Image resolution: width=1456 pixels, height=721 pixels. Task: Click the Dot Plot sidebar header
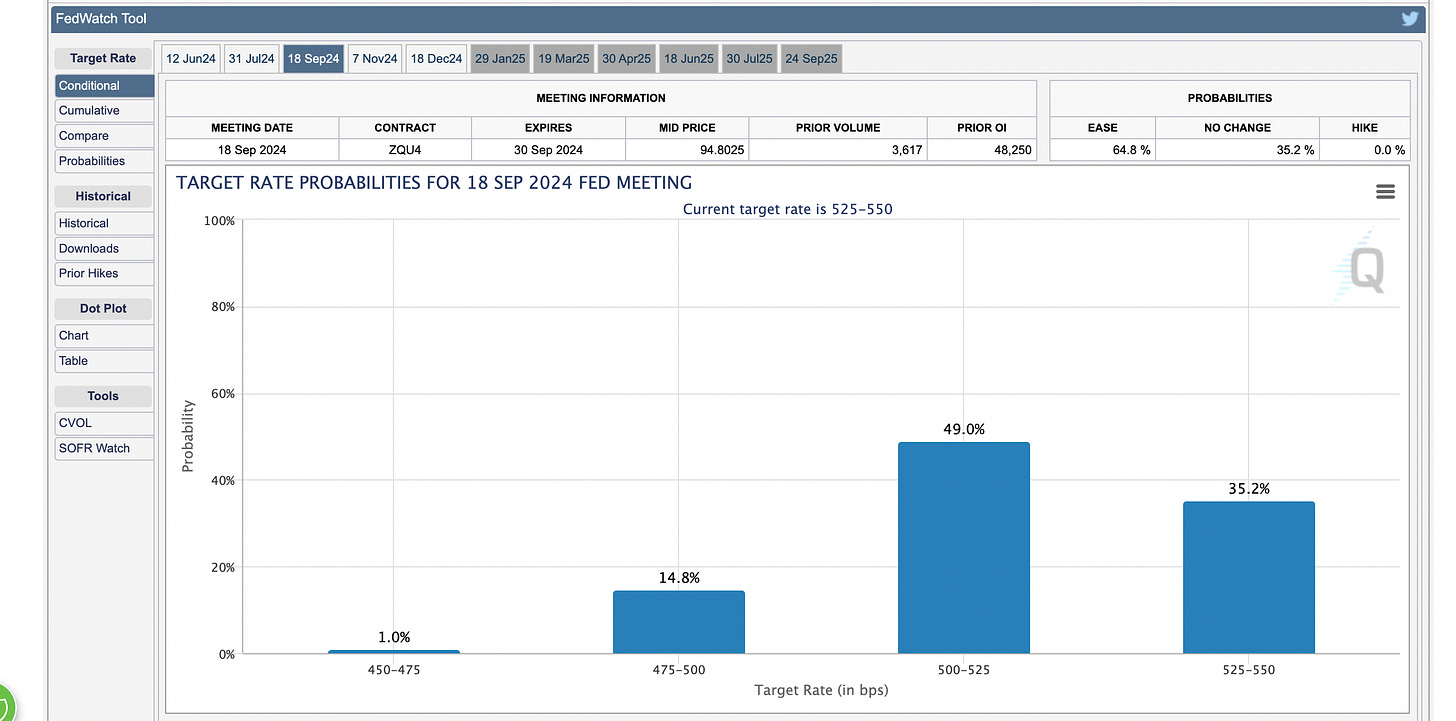coord(103,309)
